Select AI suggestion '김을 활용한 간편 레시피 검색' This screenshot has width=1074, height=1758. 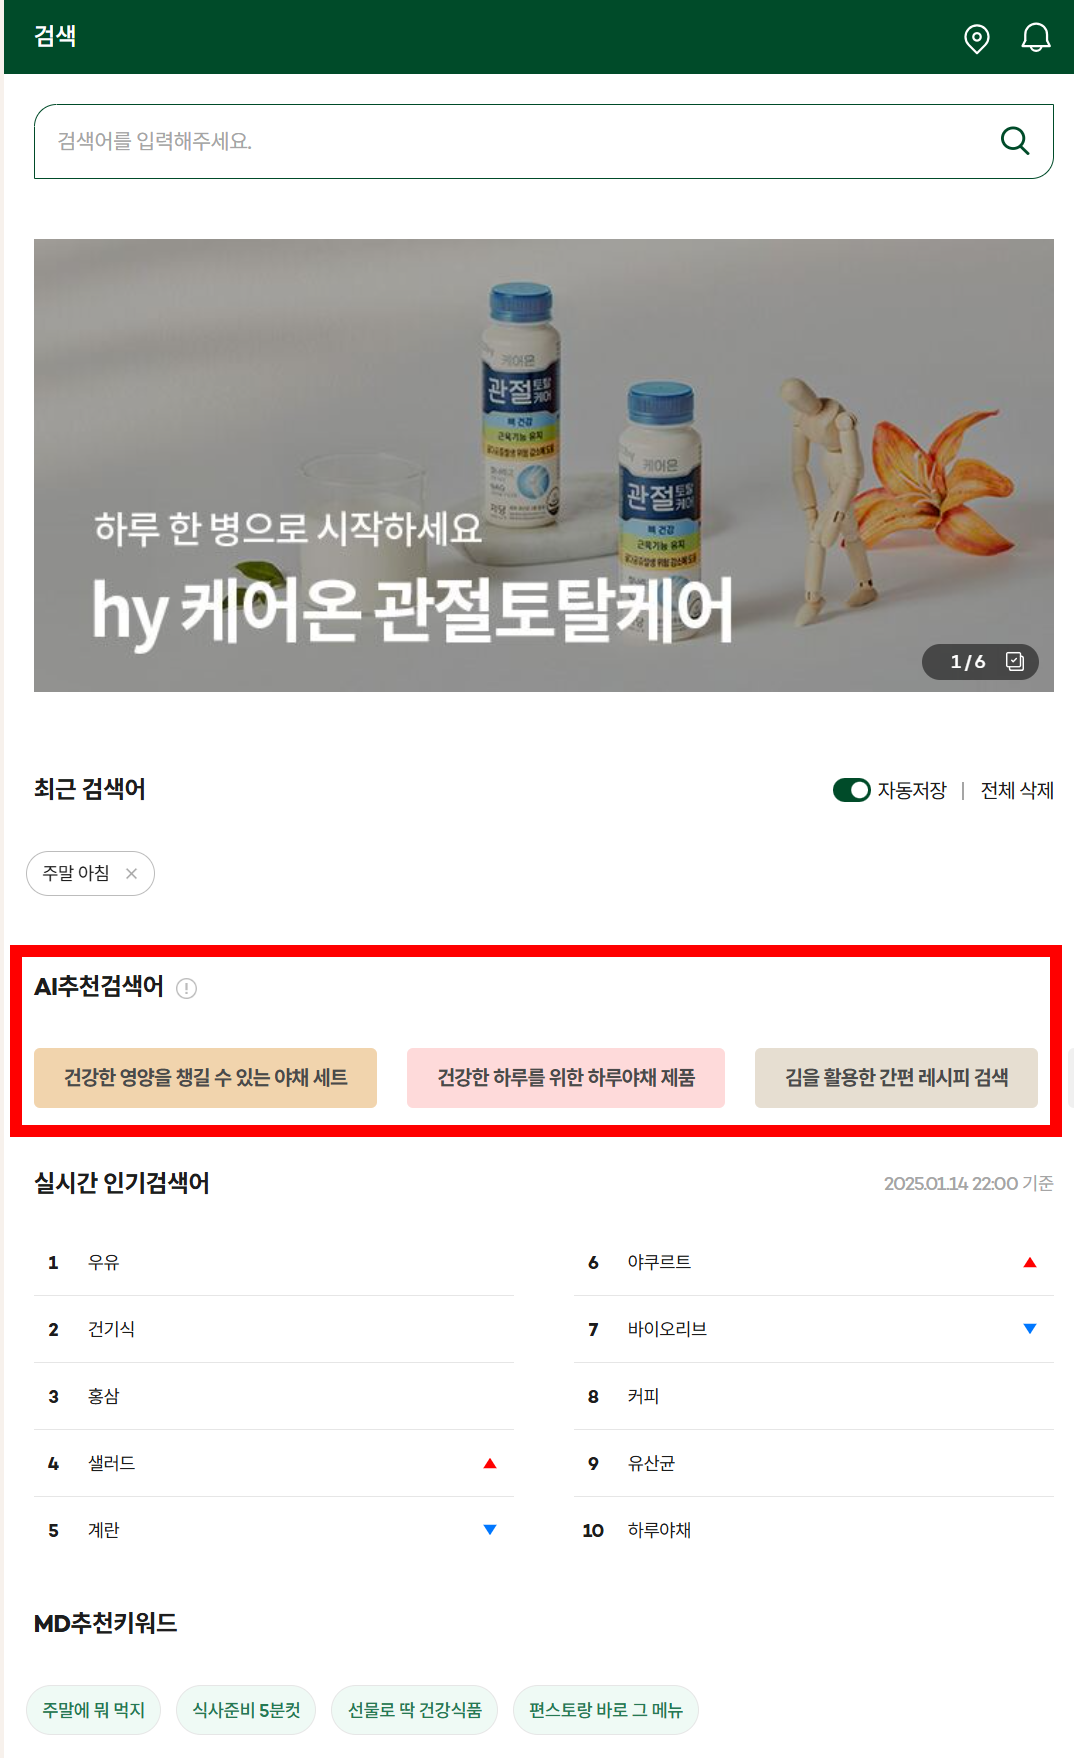[896, 1078]
